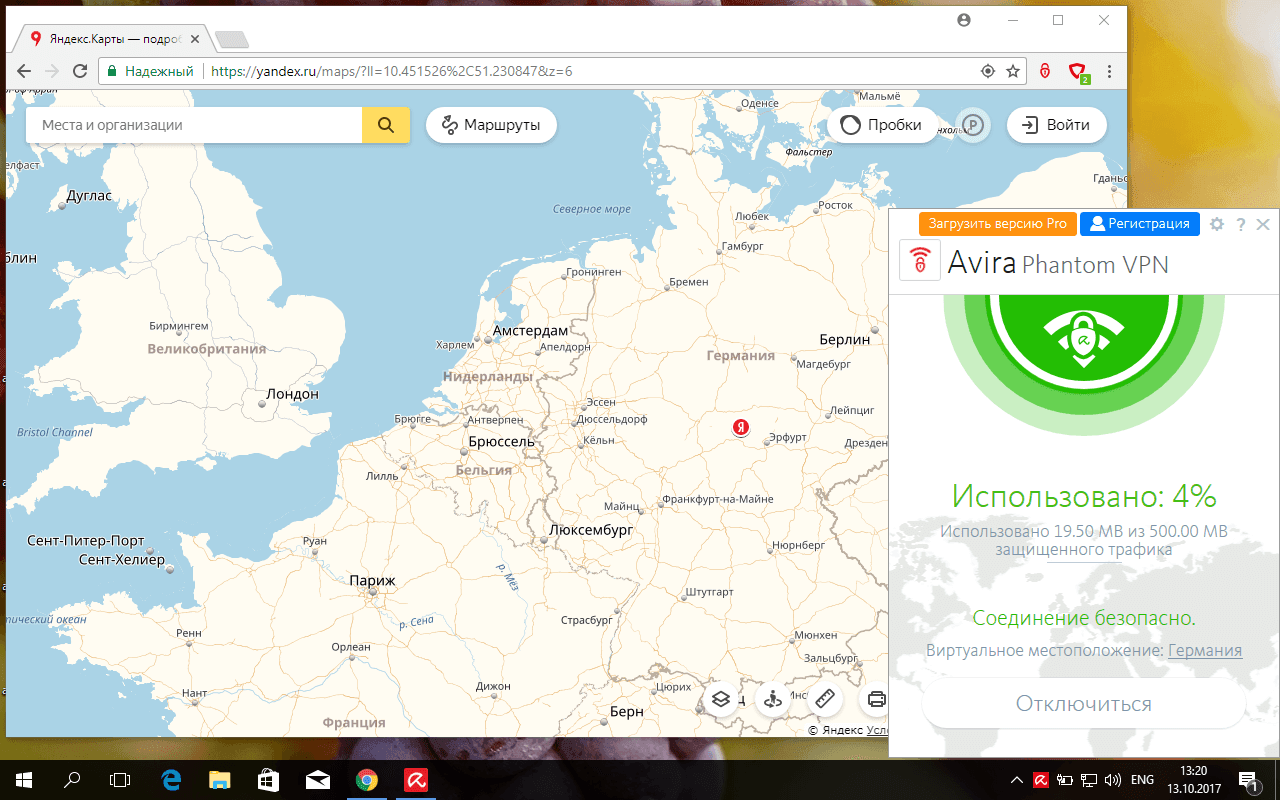
Task: Click the Отключиться disconnect button
Action: click(x=1084, y=704)
